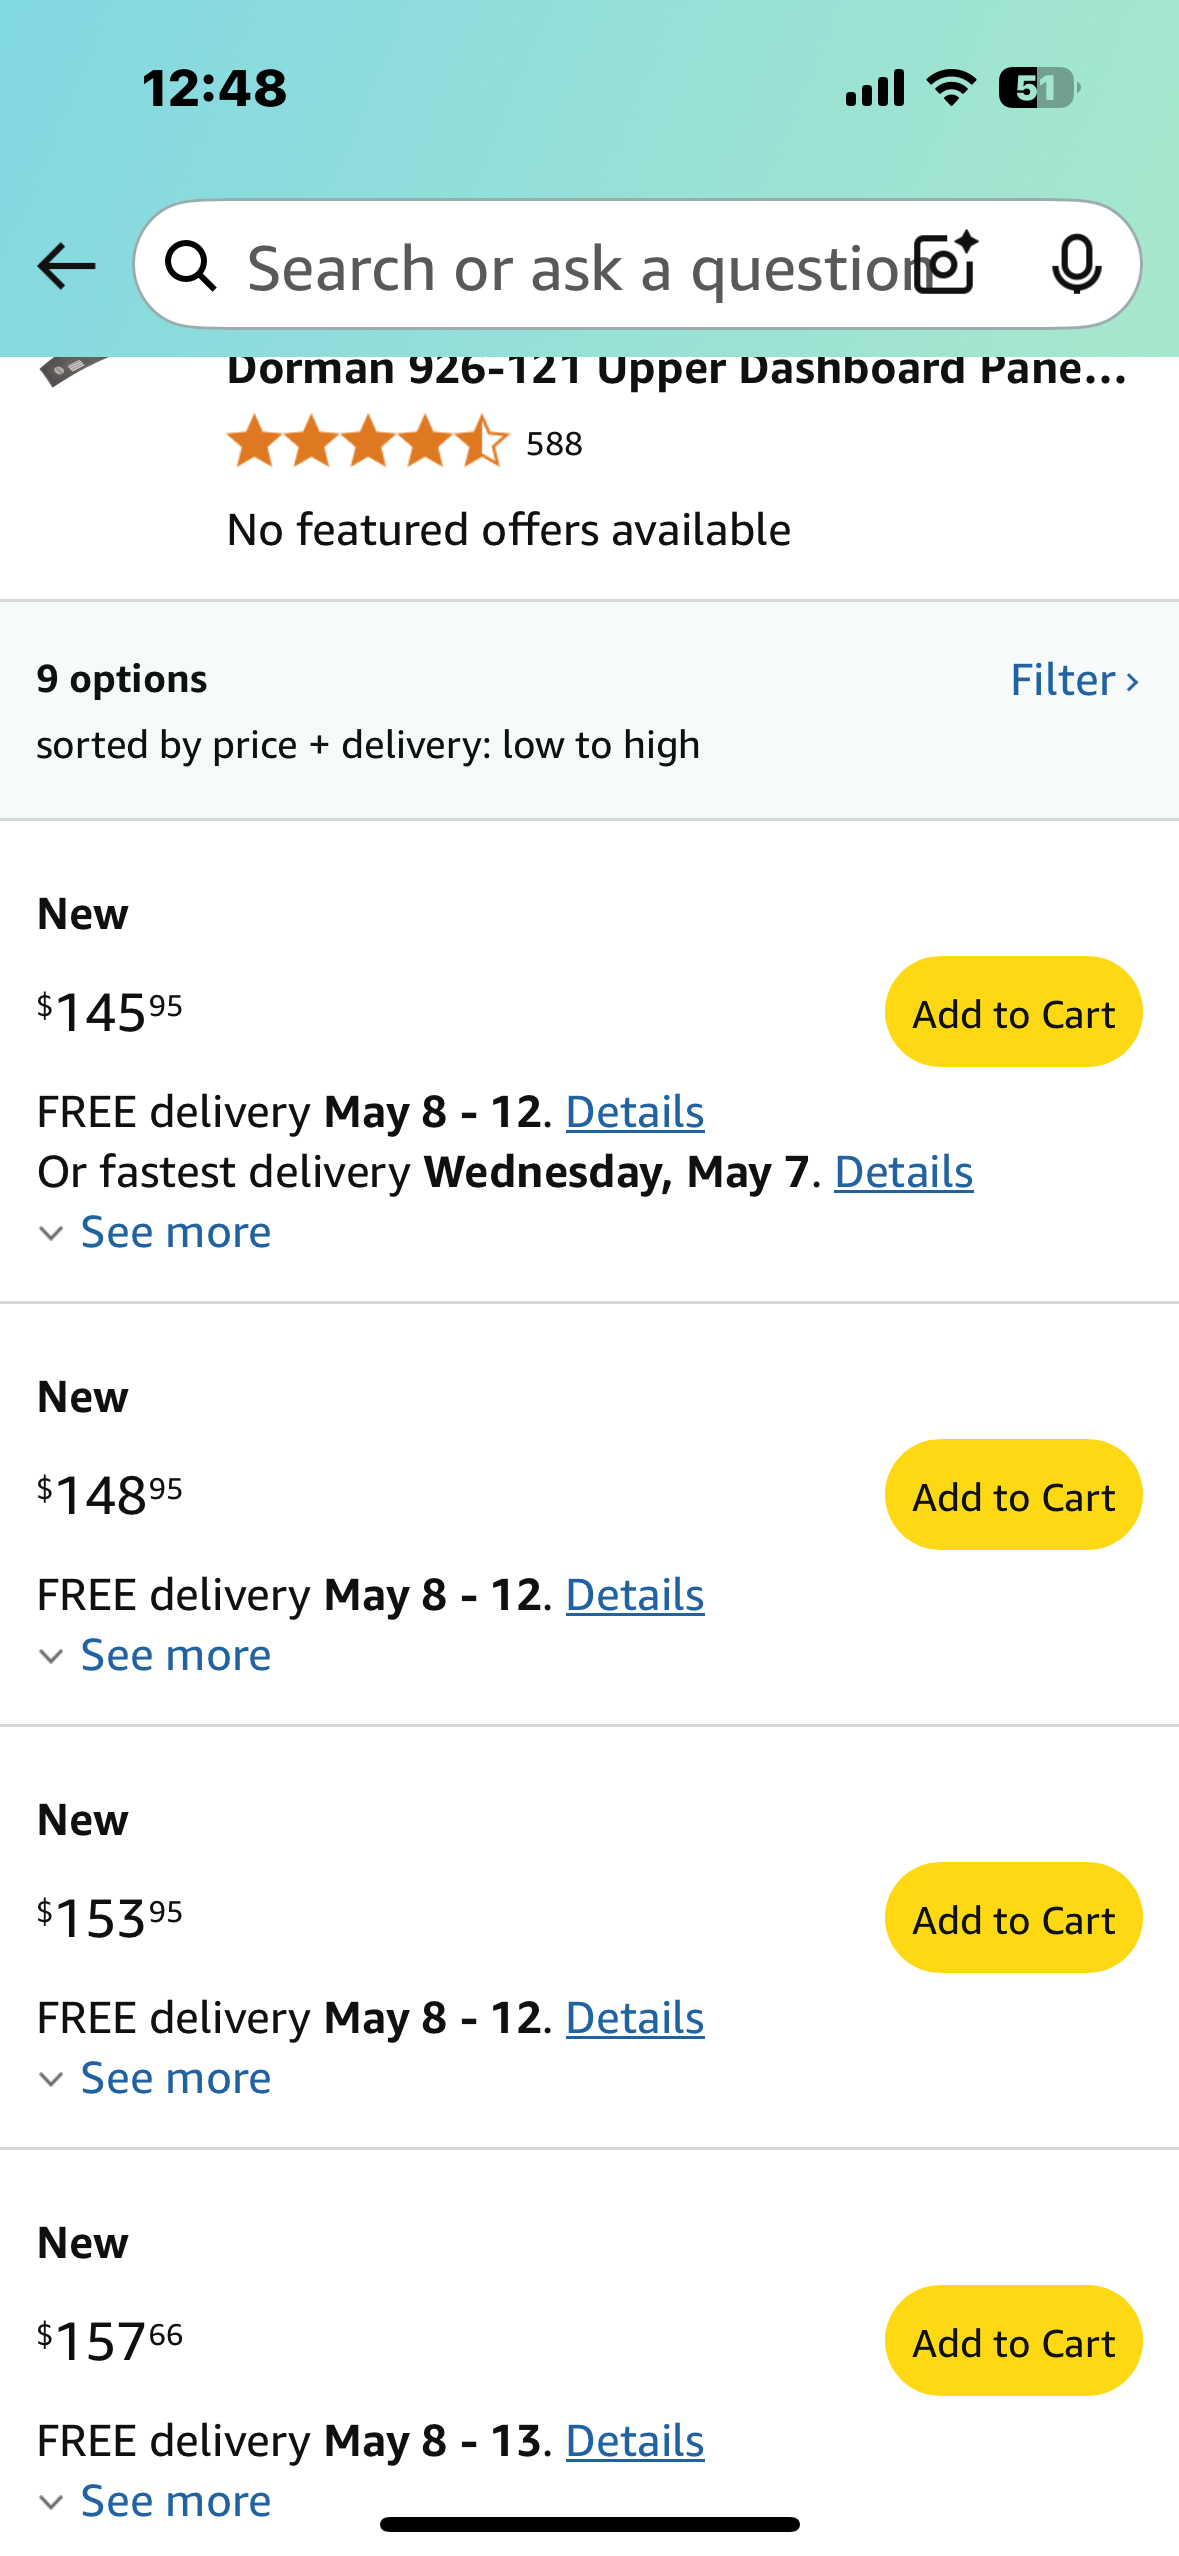The height and width of the screenshot is (2556, 1179).
Task: Add the $153.95 offer to cart
Action: click(1013, 1918)
